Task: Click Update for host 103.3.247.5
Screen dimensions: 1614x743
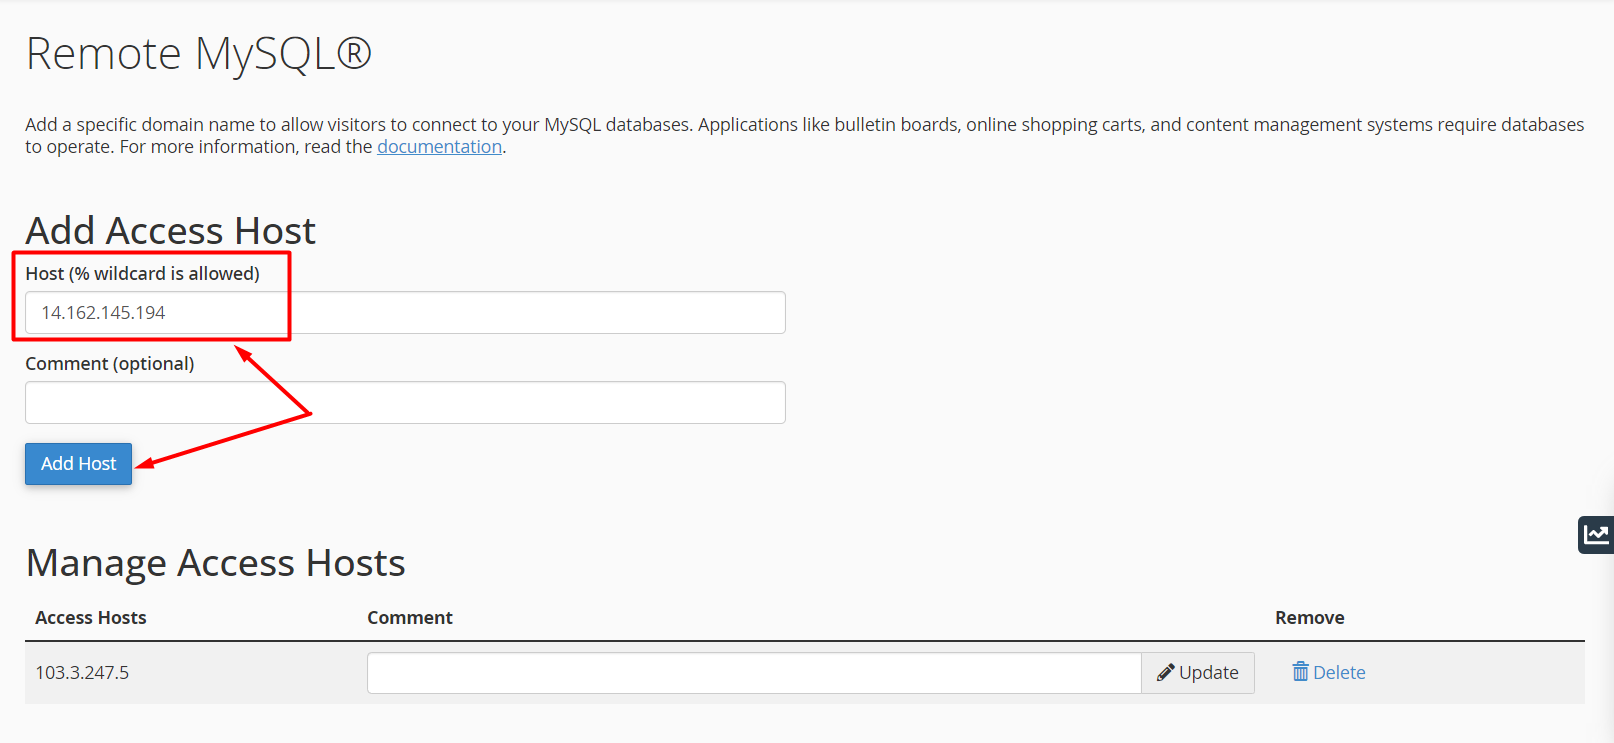Action: (x=1198, y=673)
